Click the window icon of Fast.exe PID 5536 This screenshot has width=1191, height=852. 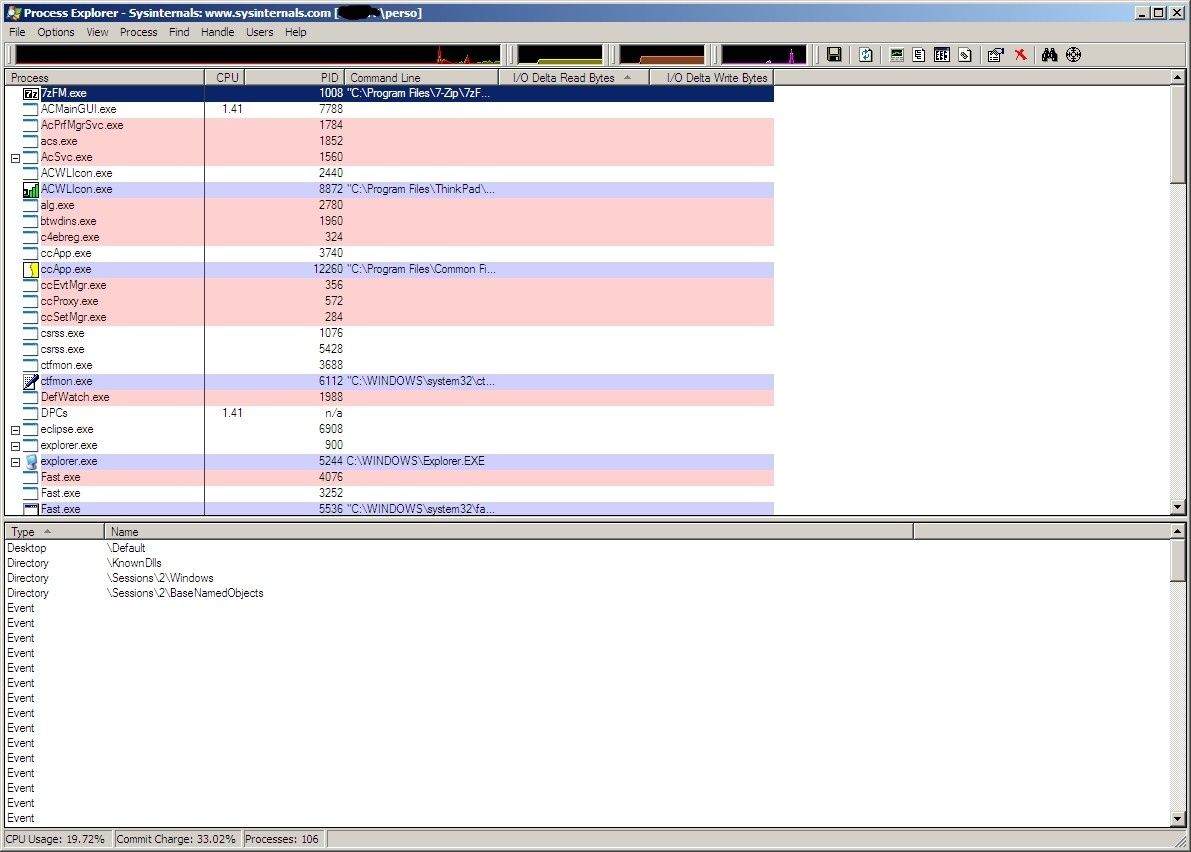pyautogui.click(x=30, y=509)
